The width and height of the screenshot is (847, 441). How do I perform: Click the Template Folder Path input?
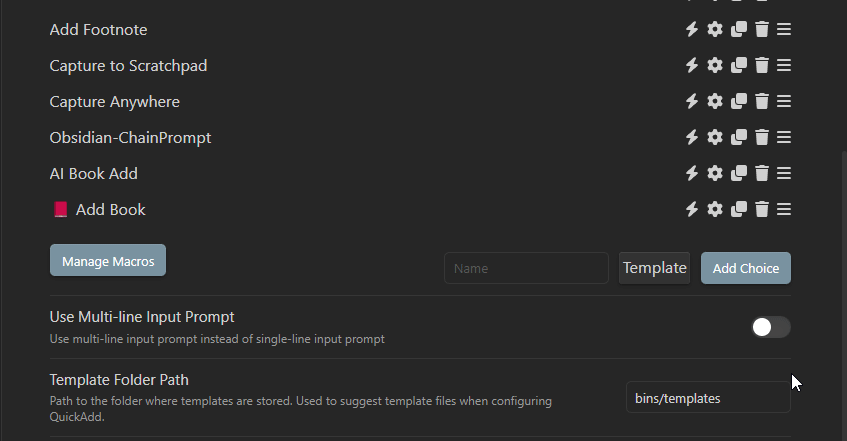pyautogui.click(x=708, y=398)
